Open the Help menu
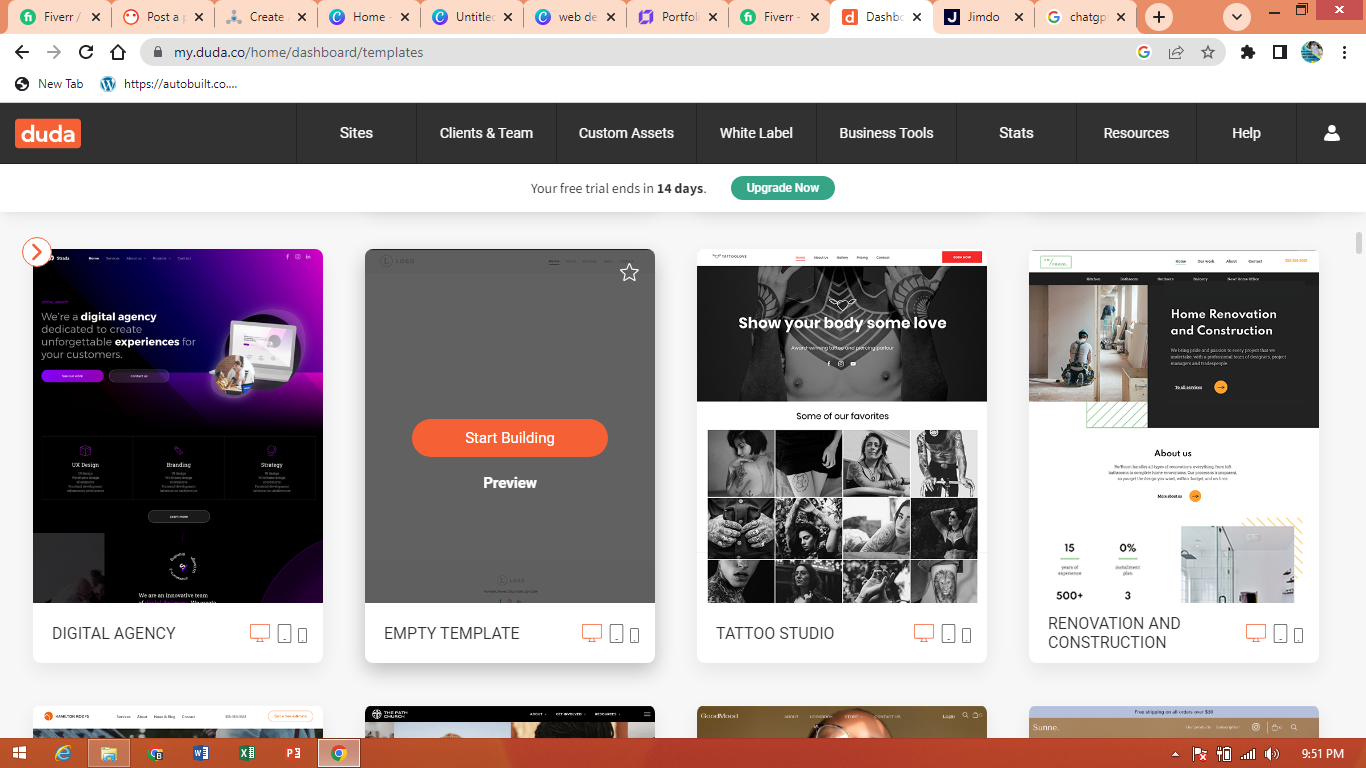 [x=1246, y=133]
